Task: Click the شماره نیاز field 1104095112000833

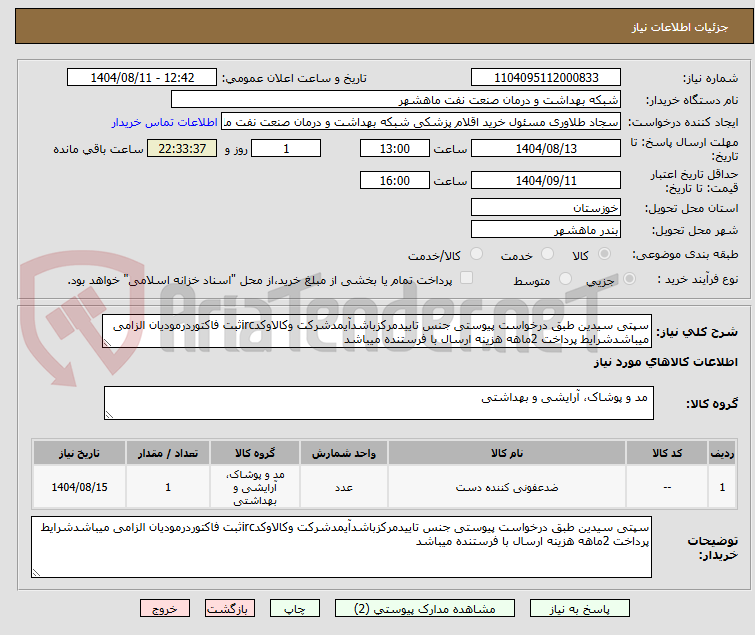Action: [546, 78]
